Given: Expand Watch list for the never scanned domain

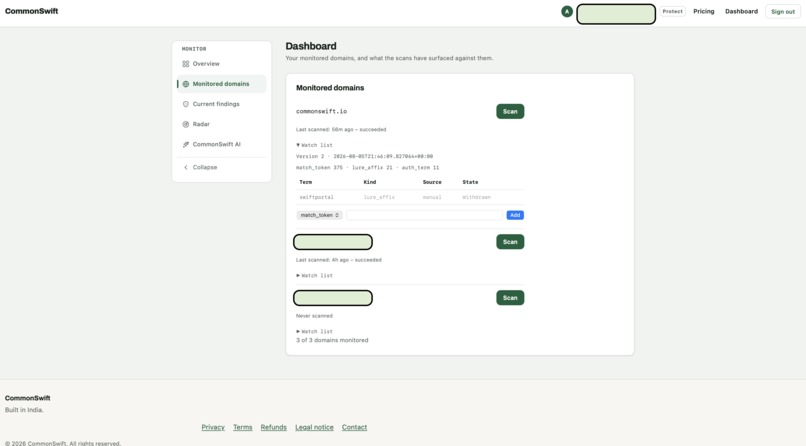Looking at the screenshot, I should [x=314, y=331].
